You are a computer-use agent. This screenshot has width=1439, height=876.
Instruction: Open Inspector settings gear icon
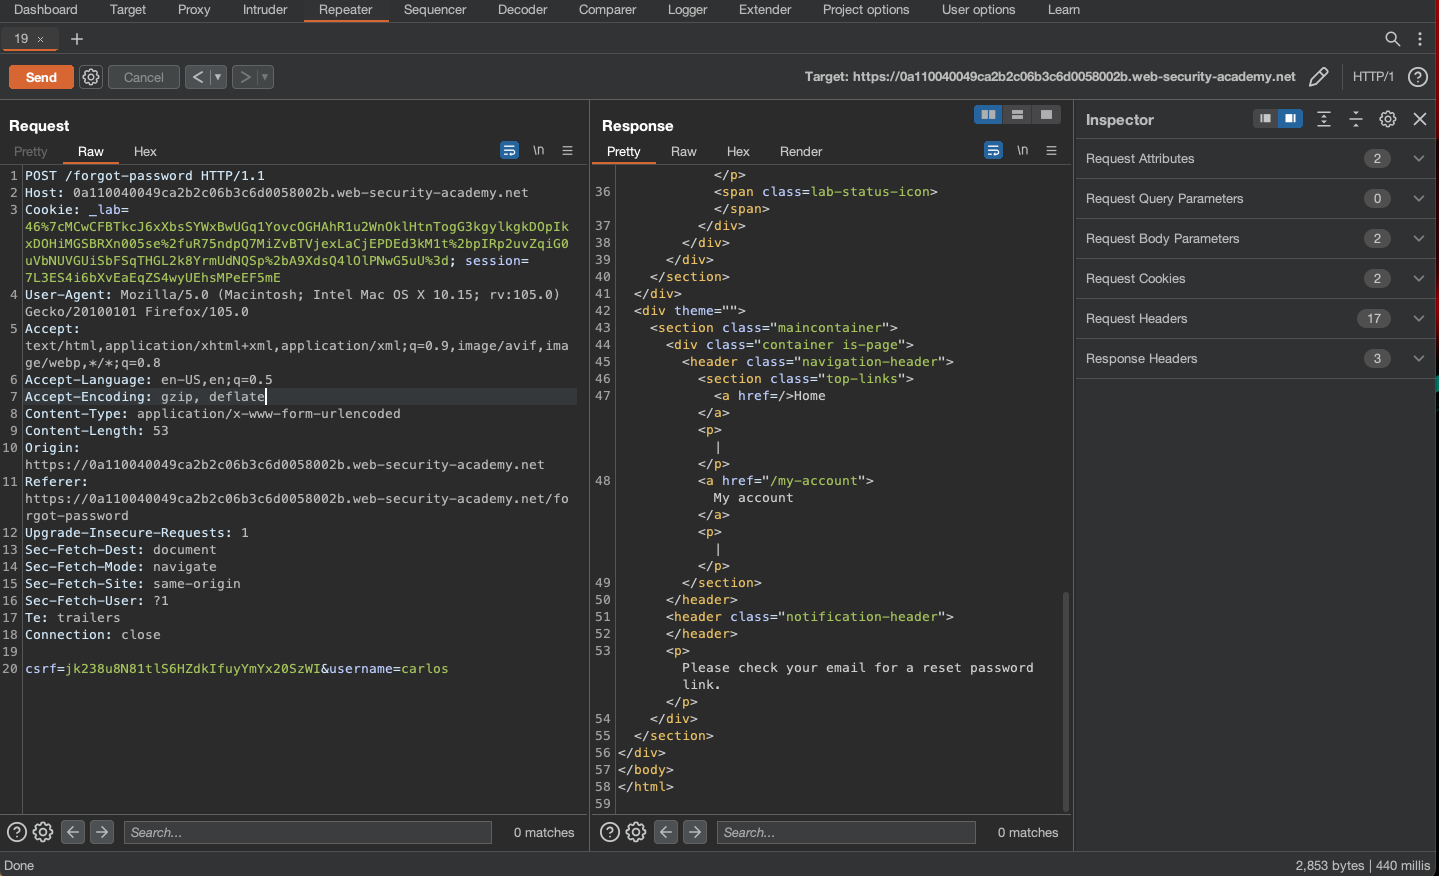[x=1387, y=119]
